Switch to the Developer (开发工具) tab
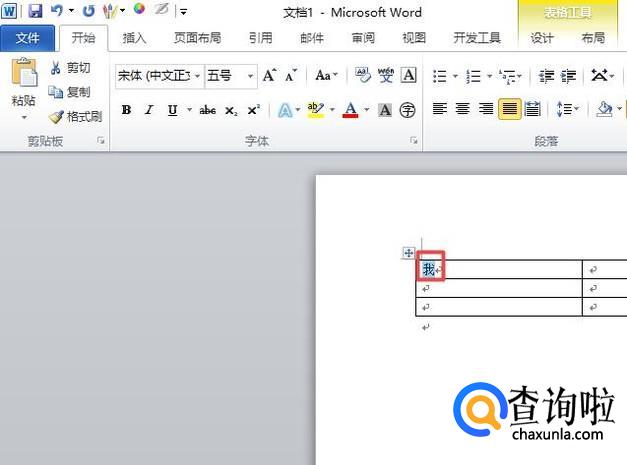 click(x=477, y=38)
